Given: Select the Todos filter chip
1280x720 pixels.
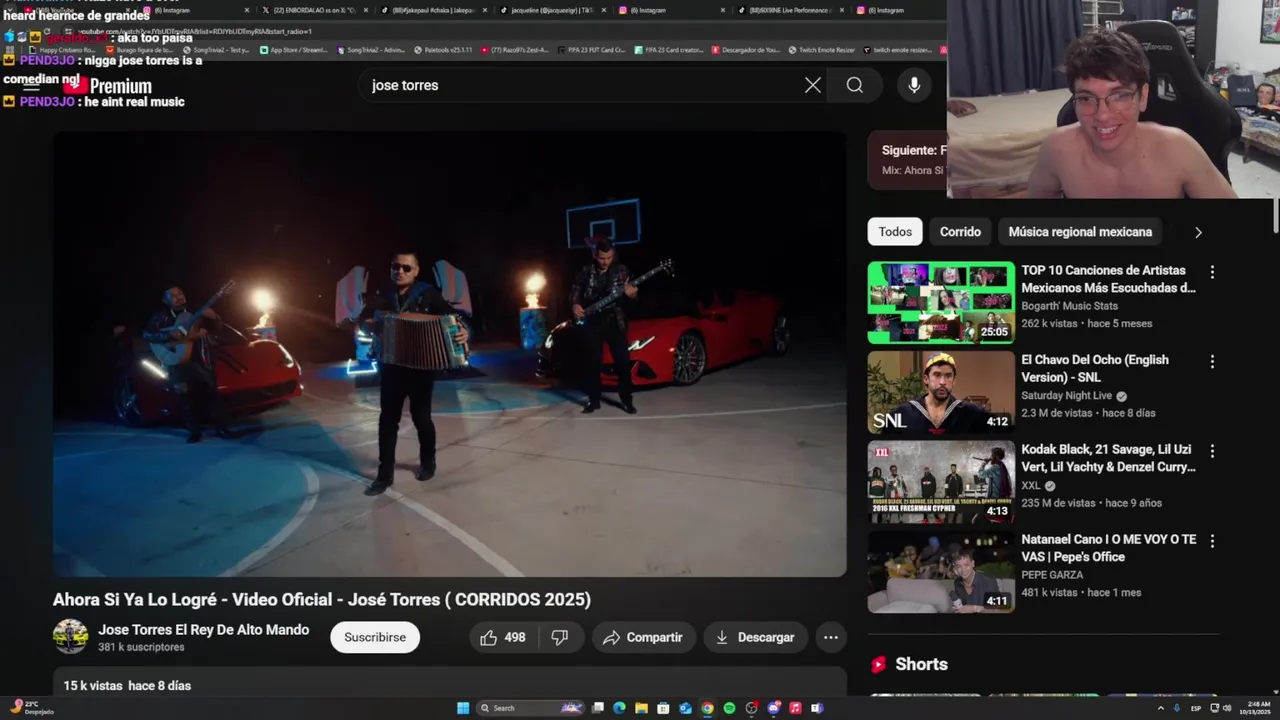Looking at the screenshot, I should coord(895,232).
